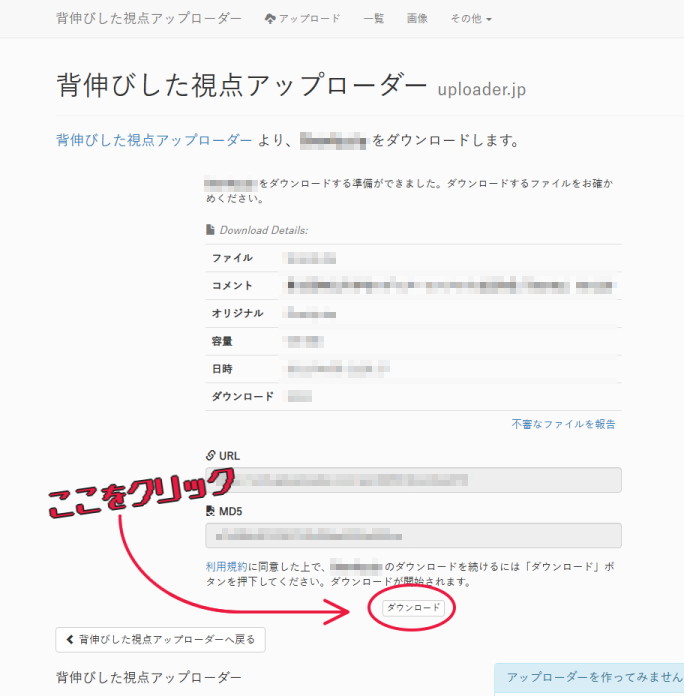Screen dimensions: 684x696
Task: Click the Download Details: heading text
Action: [x=264, y=230]
